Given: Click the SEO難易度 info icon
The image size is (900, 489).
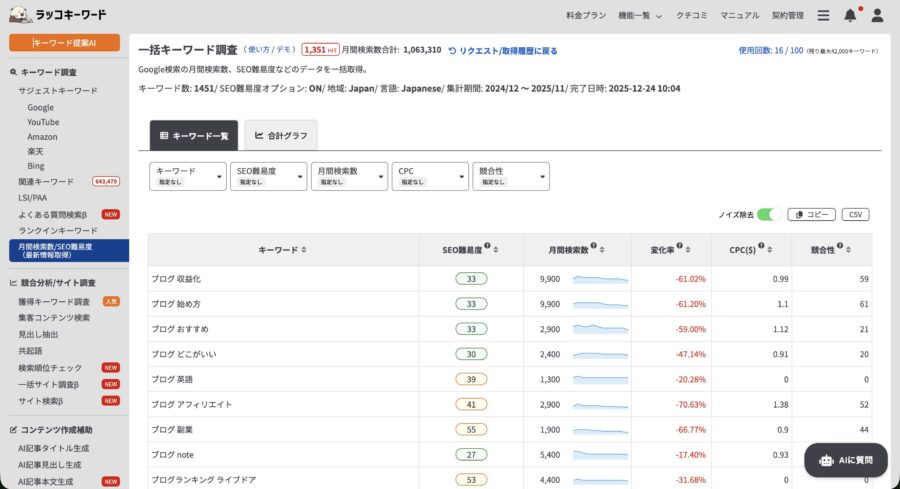Looking at the screenshot, I should (x=487, y=246).
